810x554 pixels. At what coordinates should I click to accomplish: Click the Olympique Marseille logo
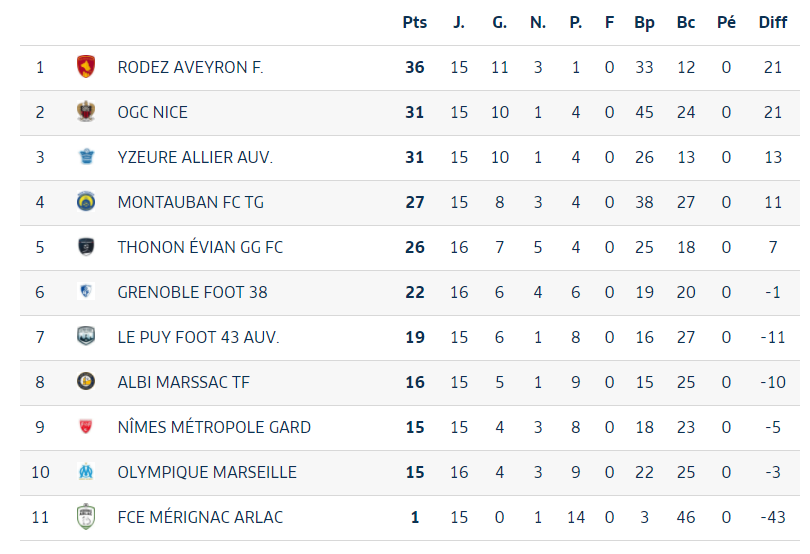coord(86,471)
